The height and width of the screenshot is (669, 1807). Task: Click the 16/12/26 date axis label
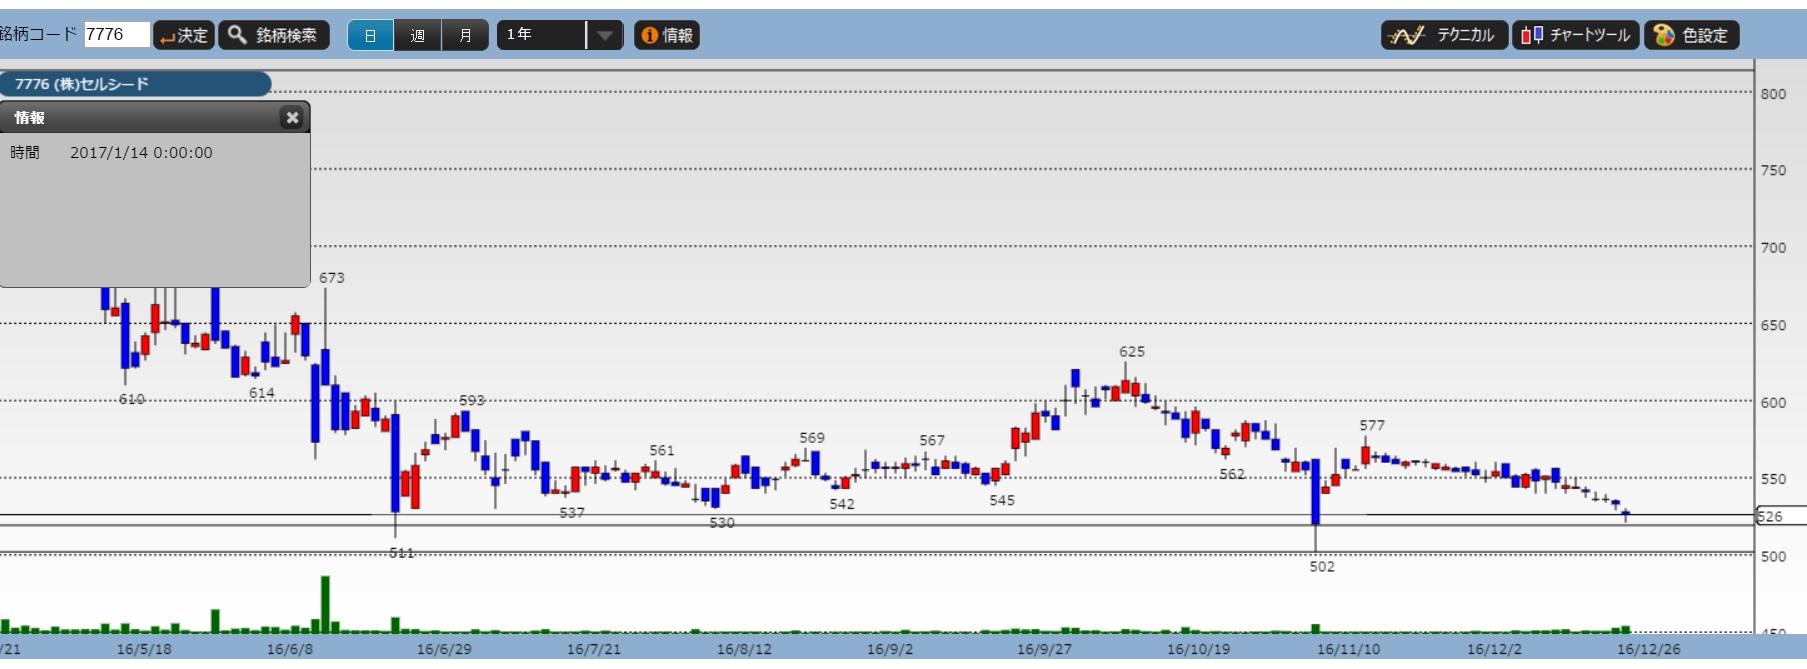pyautogui.click(x=1648, y=650)
